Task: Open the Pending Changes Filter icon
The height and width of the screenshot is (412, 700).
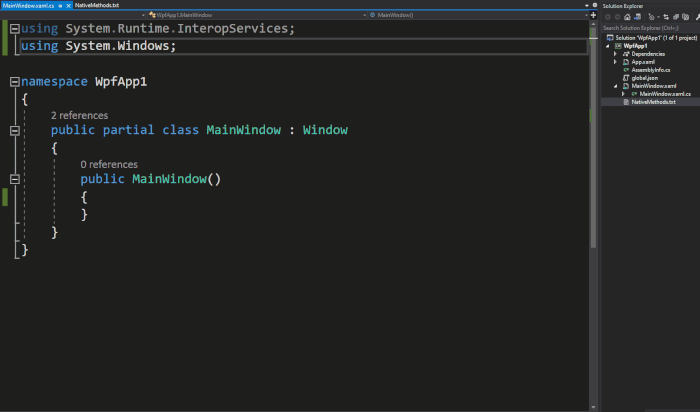Action: 651,17
